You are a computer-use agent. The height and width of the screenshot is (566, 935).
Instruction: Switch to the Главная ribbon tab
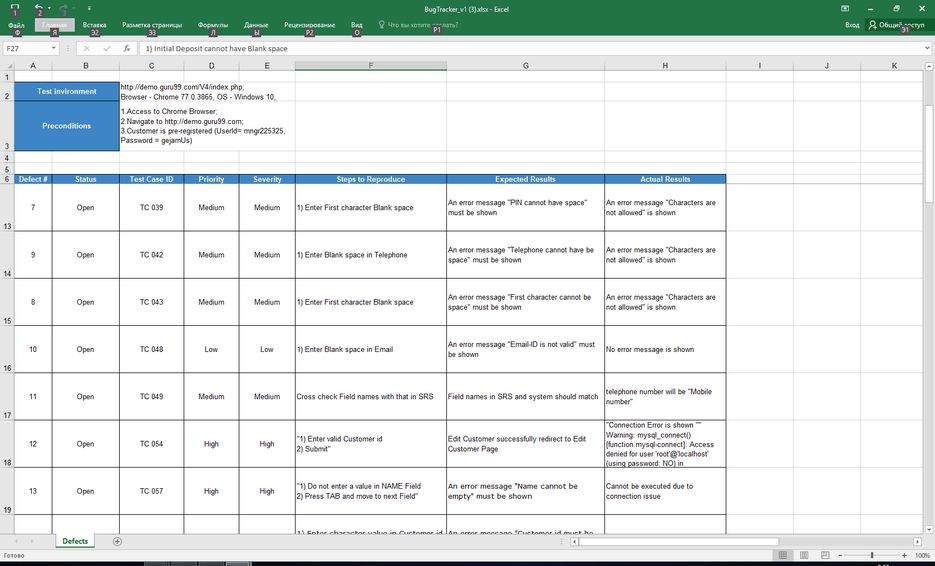tap(54, 25)
